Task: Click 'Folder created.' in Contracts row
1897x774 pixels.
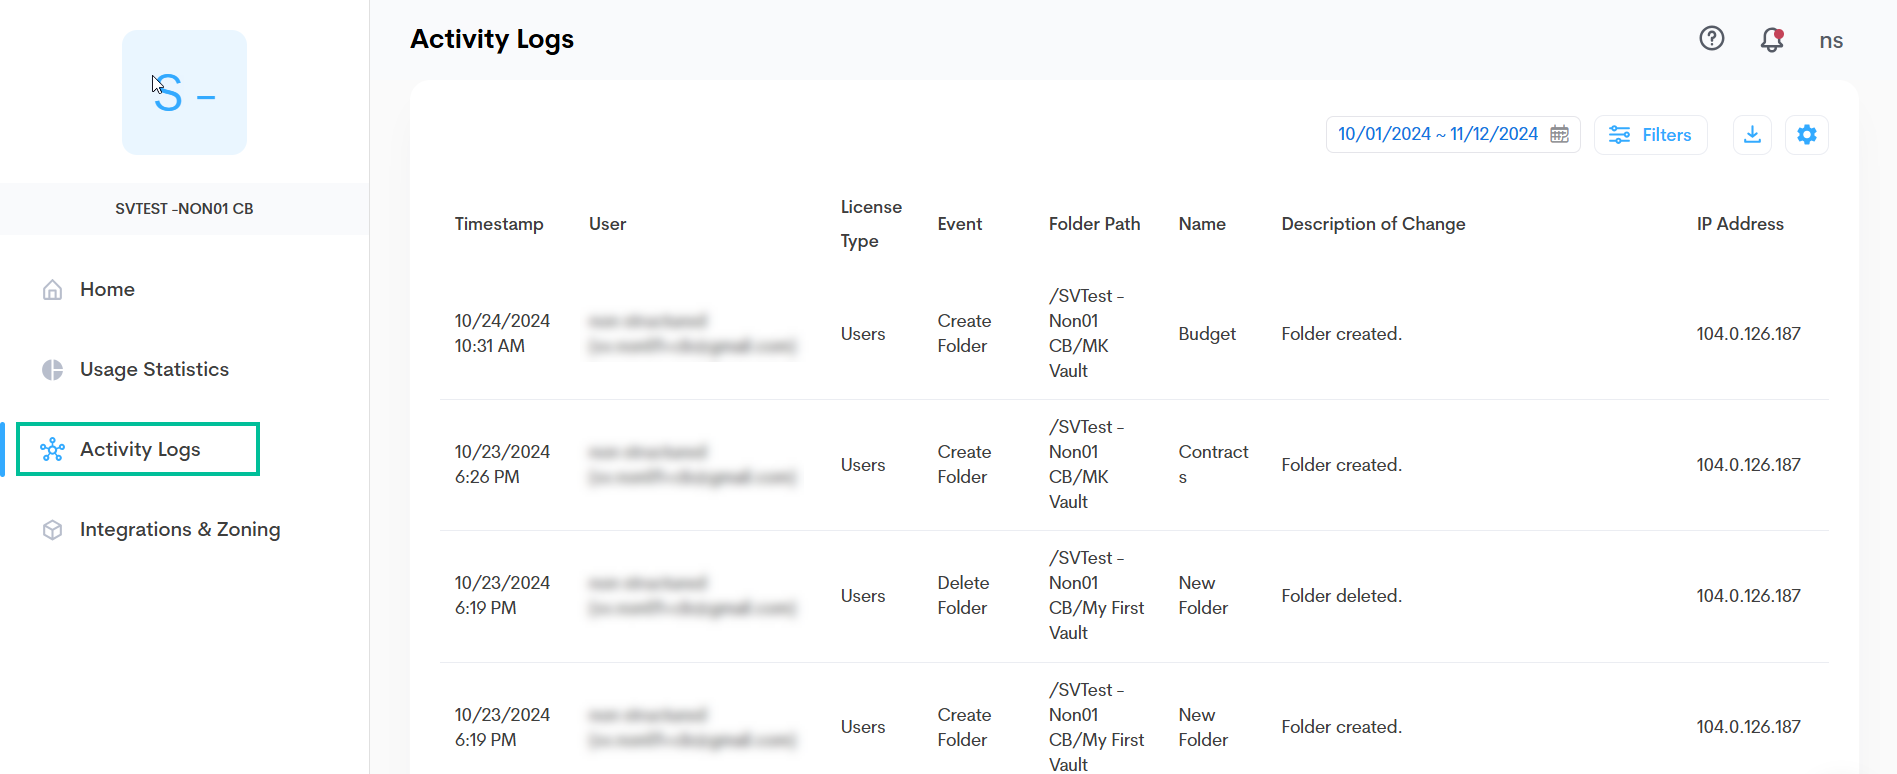Action: (x=1341, y=465)
